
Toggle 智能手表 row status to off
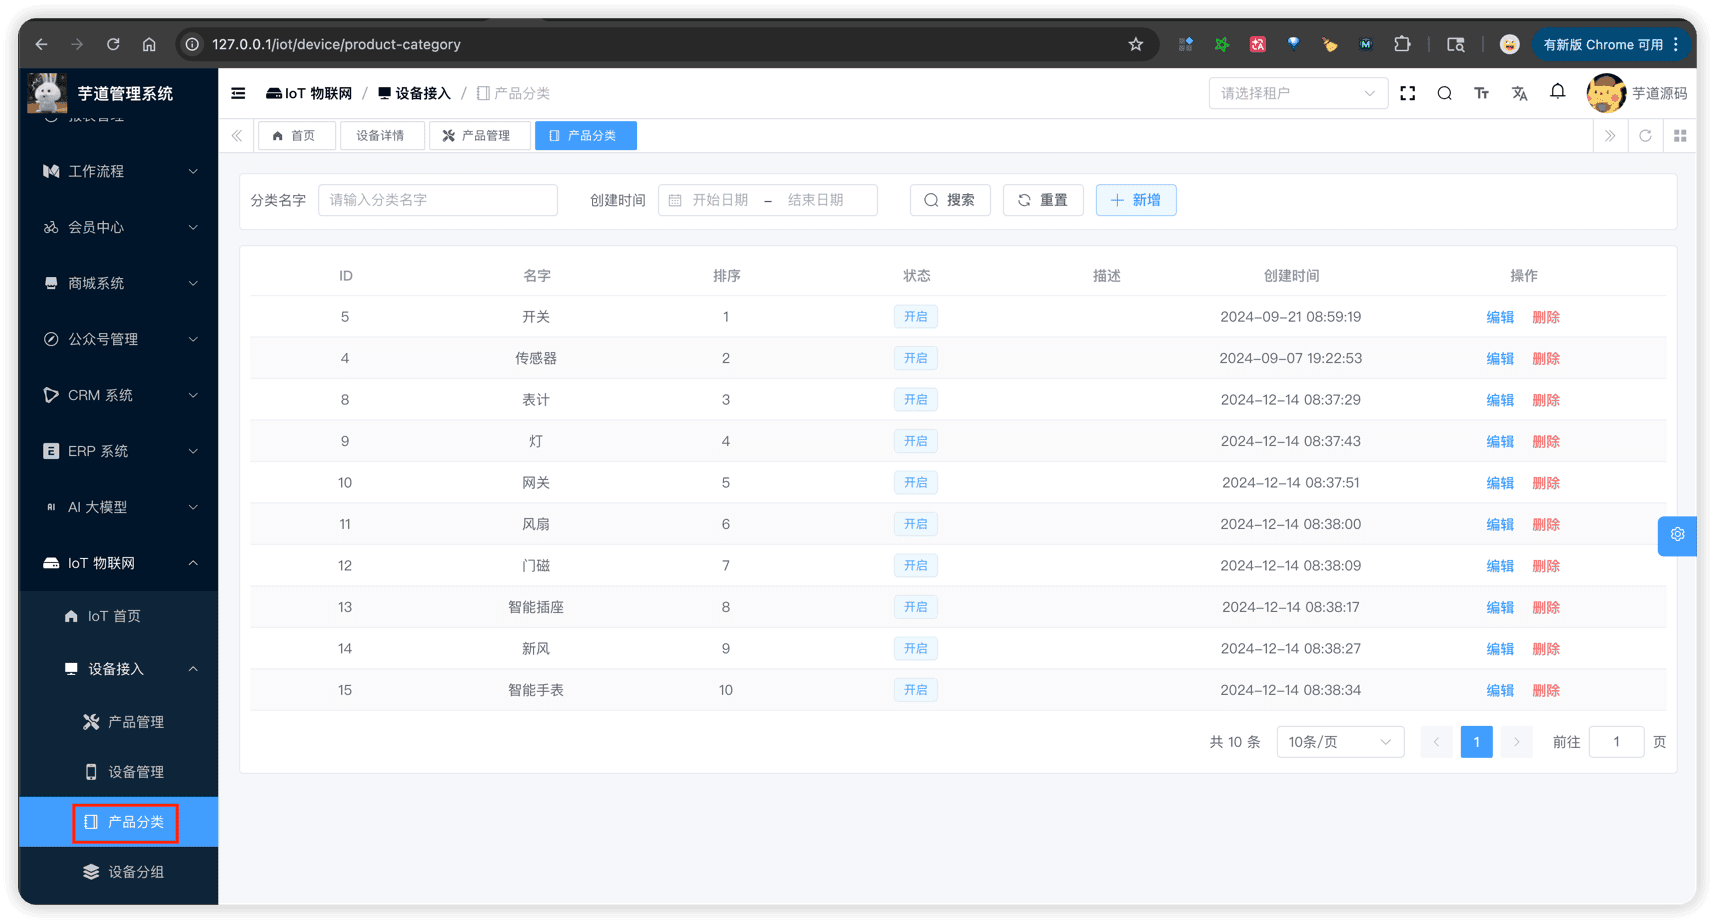[915, 689]
